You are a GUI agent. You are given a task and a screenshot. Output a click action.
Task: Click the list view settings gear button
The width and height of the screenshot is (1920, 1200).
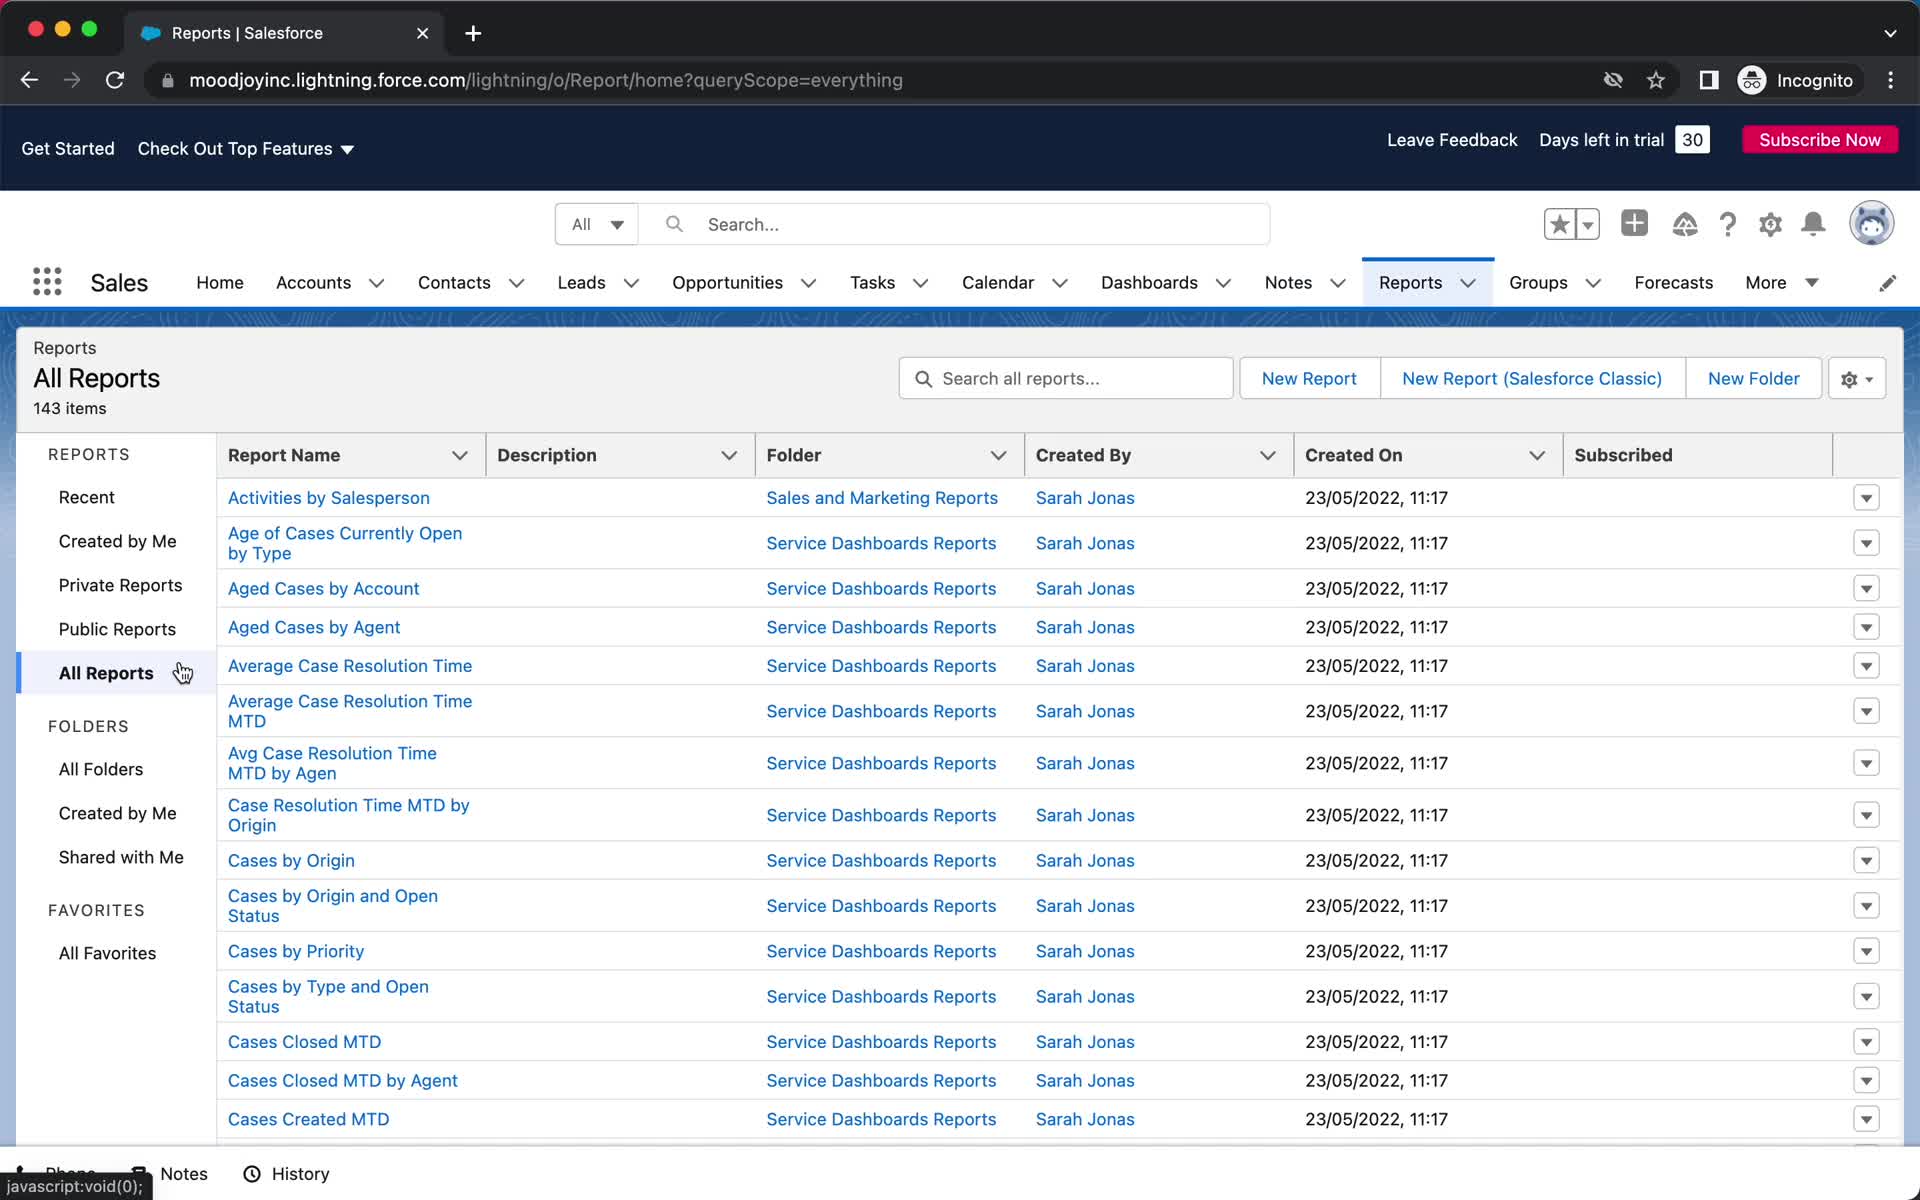[x=1857, y=379]
